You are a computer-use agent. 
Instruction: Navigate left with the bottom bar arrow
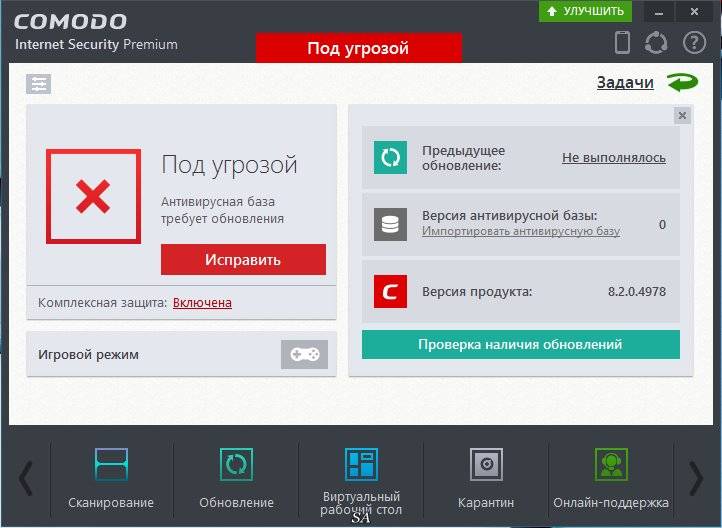click(26, 478)
